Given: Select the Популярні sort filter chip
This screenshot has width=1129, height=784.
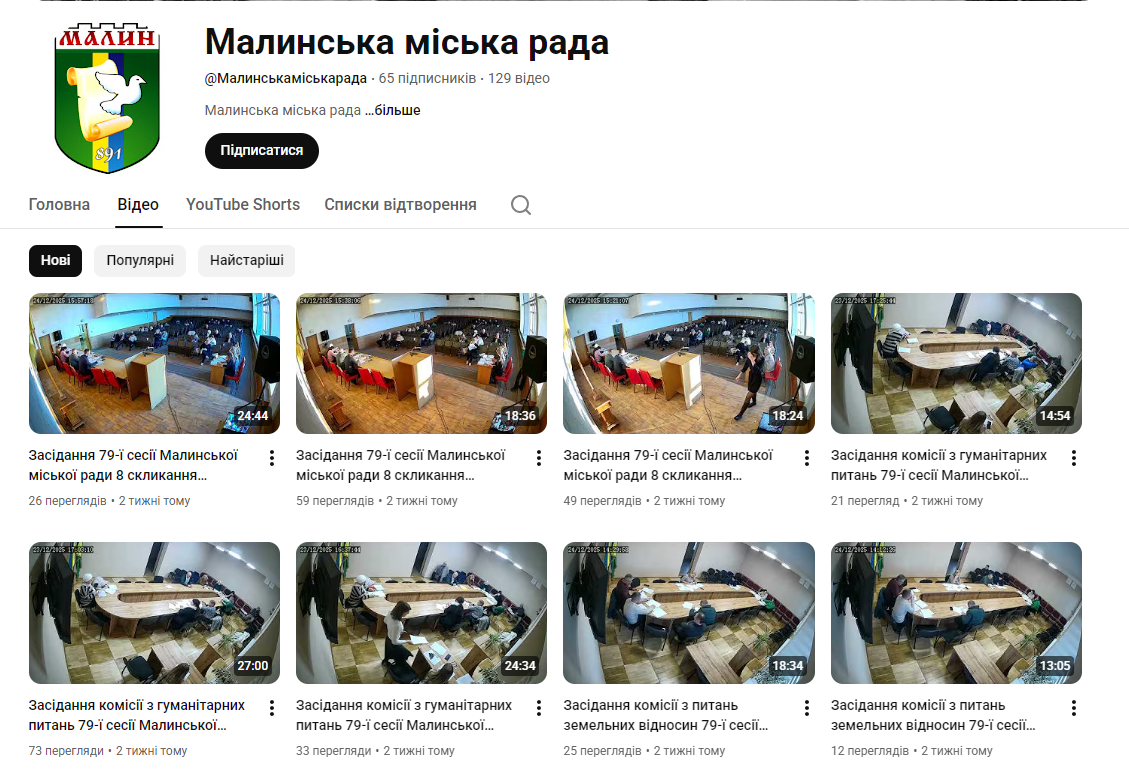Looking at the screenshot, I should 140,261.
